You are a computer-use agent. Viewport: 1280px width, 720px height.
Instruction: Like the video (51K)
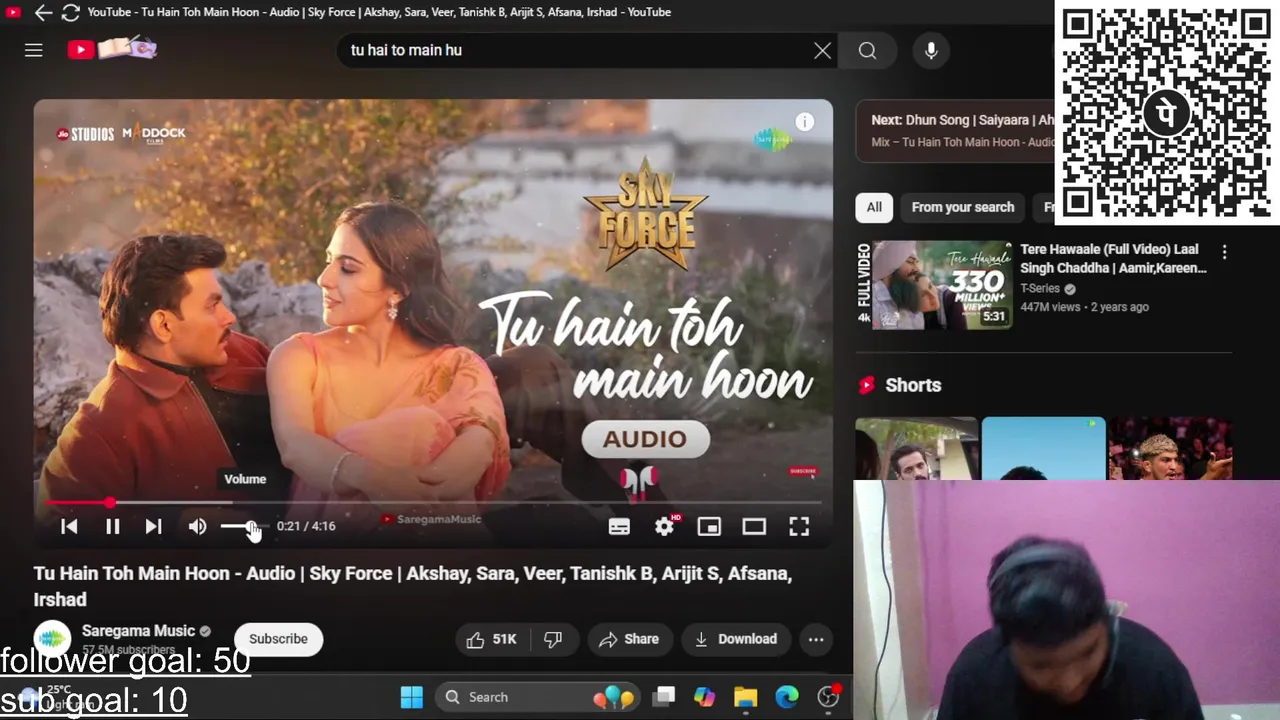(x=491, y=639)
